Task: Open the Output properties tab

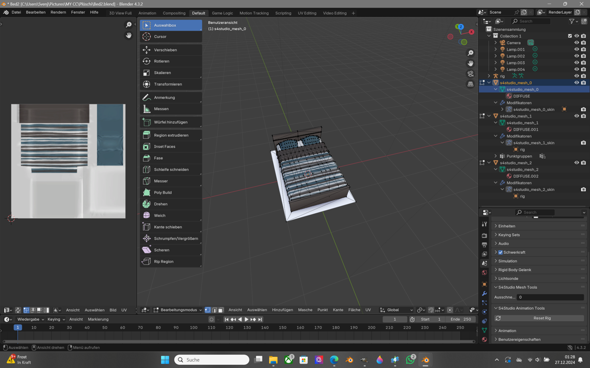Action: 484,245
